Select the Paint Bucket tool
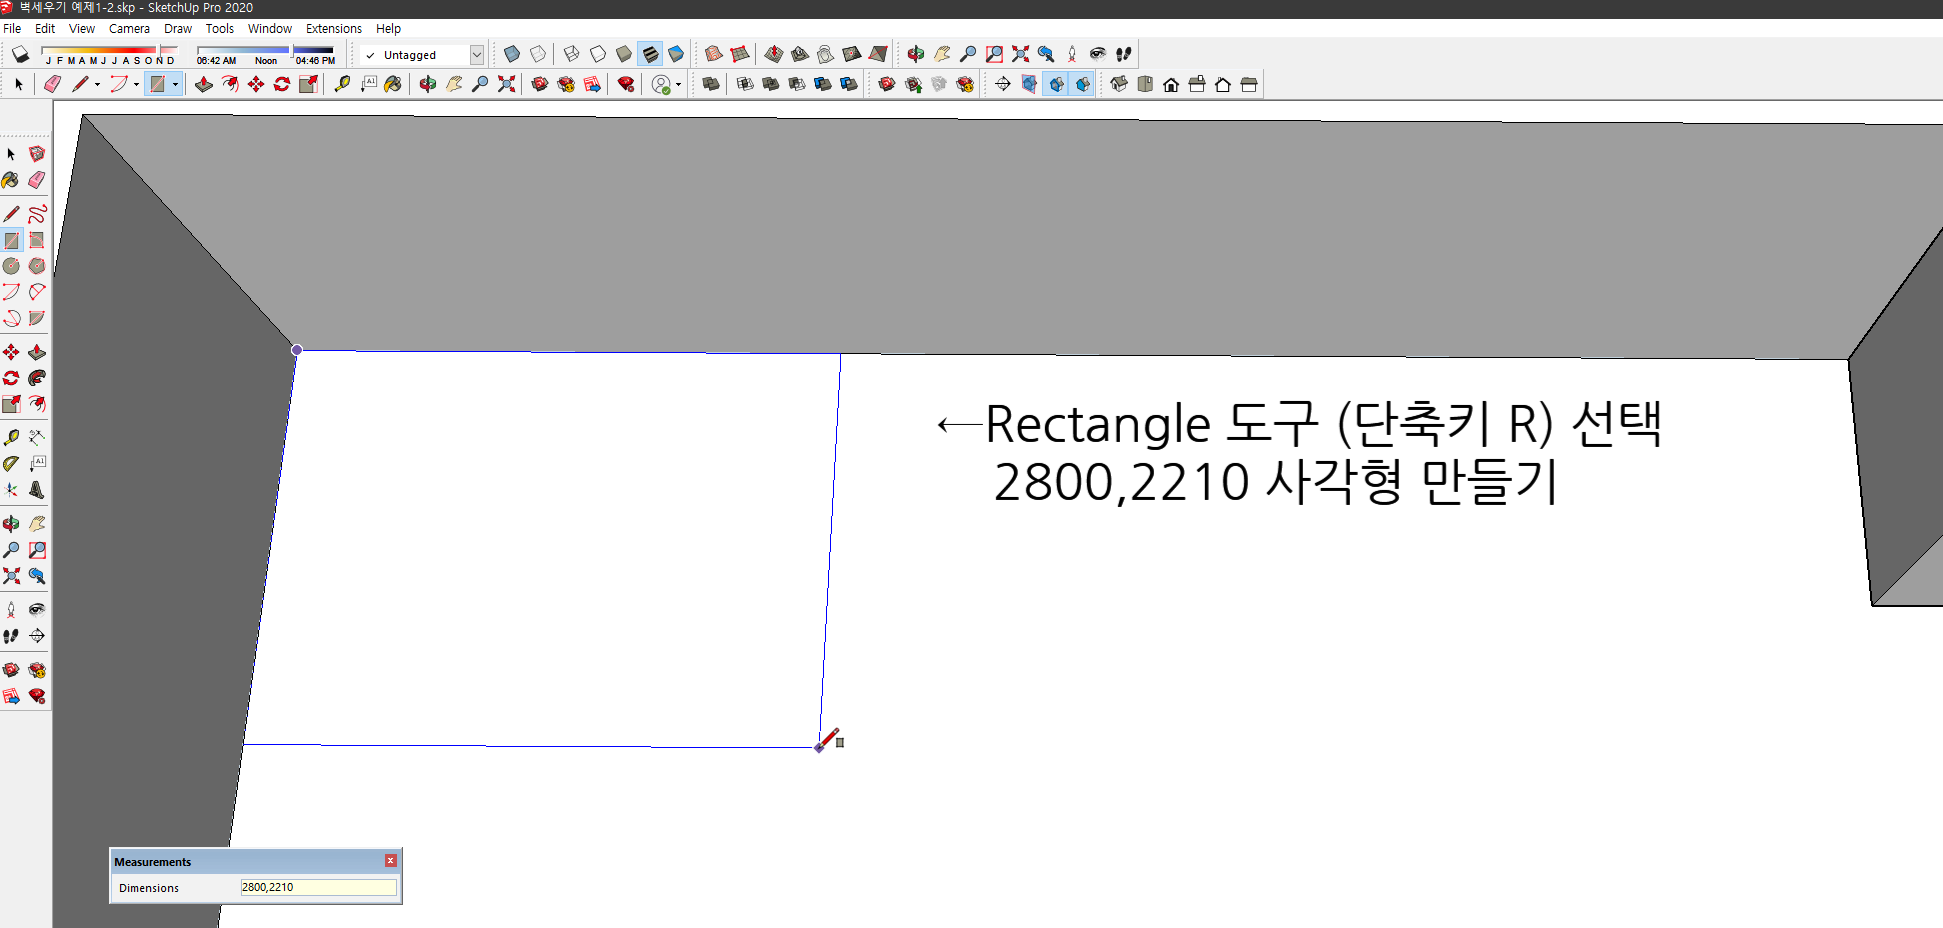 click(392, 84)
